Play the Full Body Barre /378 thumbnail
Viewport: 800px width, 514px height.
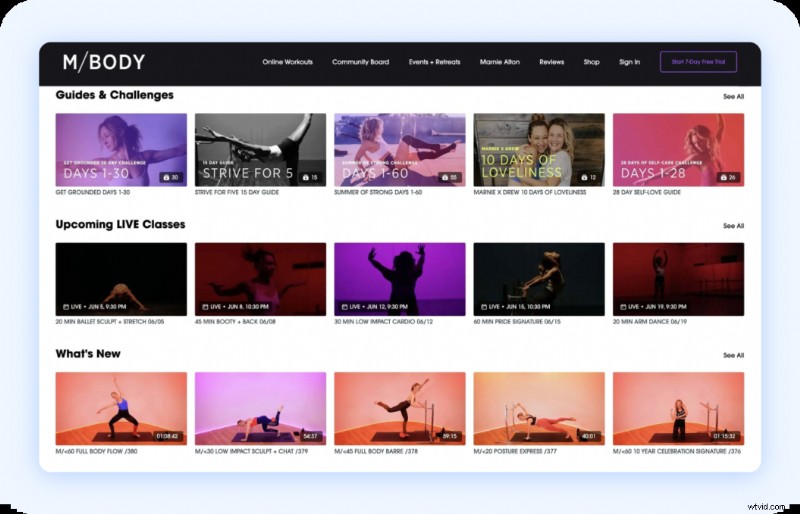pos(399,408)
